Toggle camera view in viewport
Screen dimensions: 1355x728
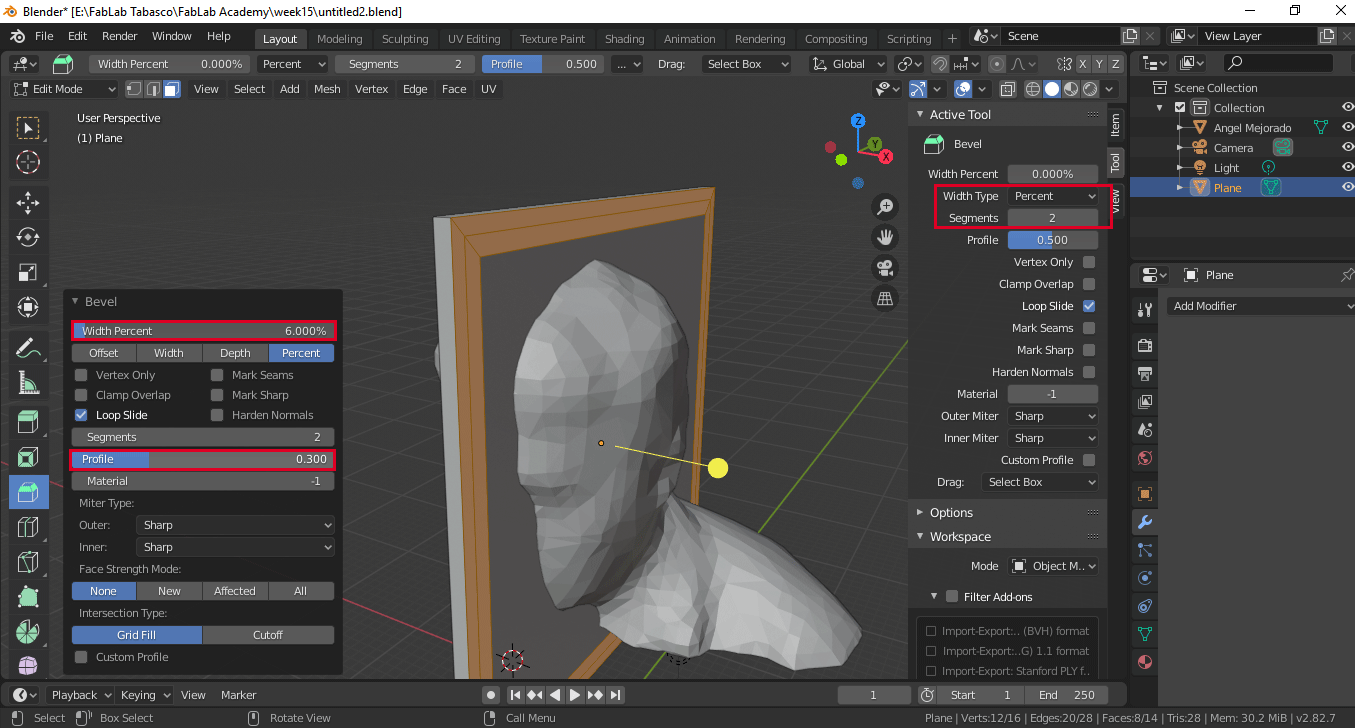[885, 268]
